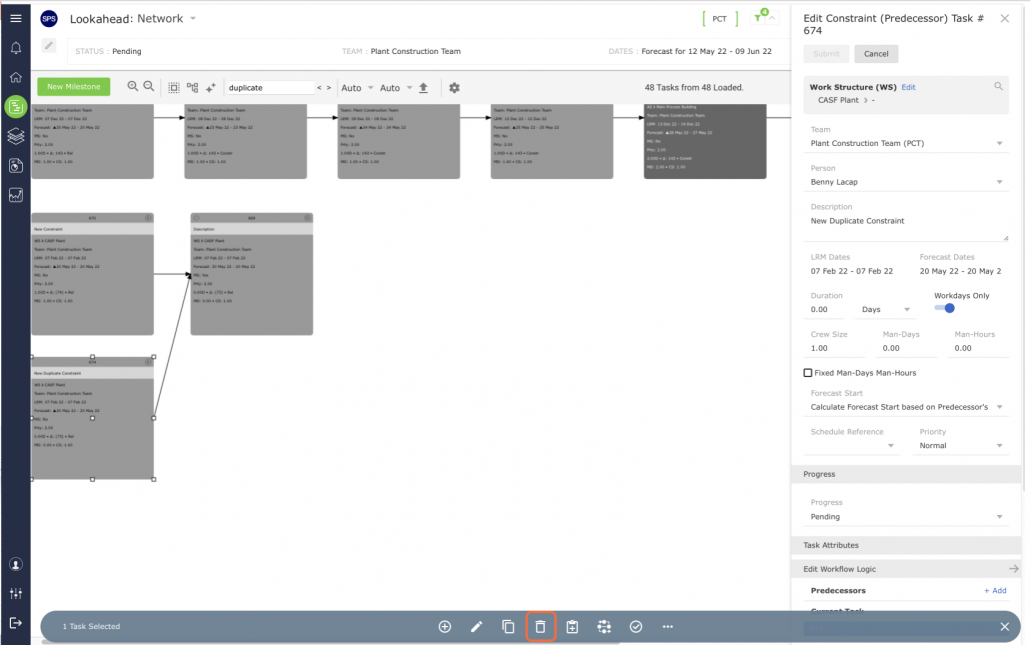1030x645 pixels.
Task: Click the complete checkmark circle icon
Action: (x=636, y=627)
